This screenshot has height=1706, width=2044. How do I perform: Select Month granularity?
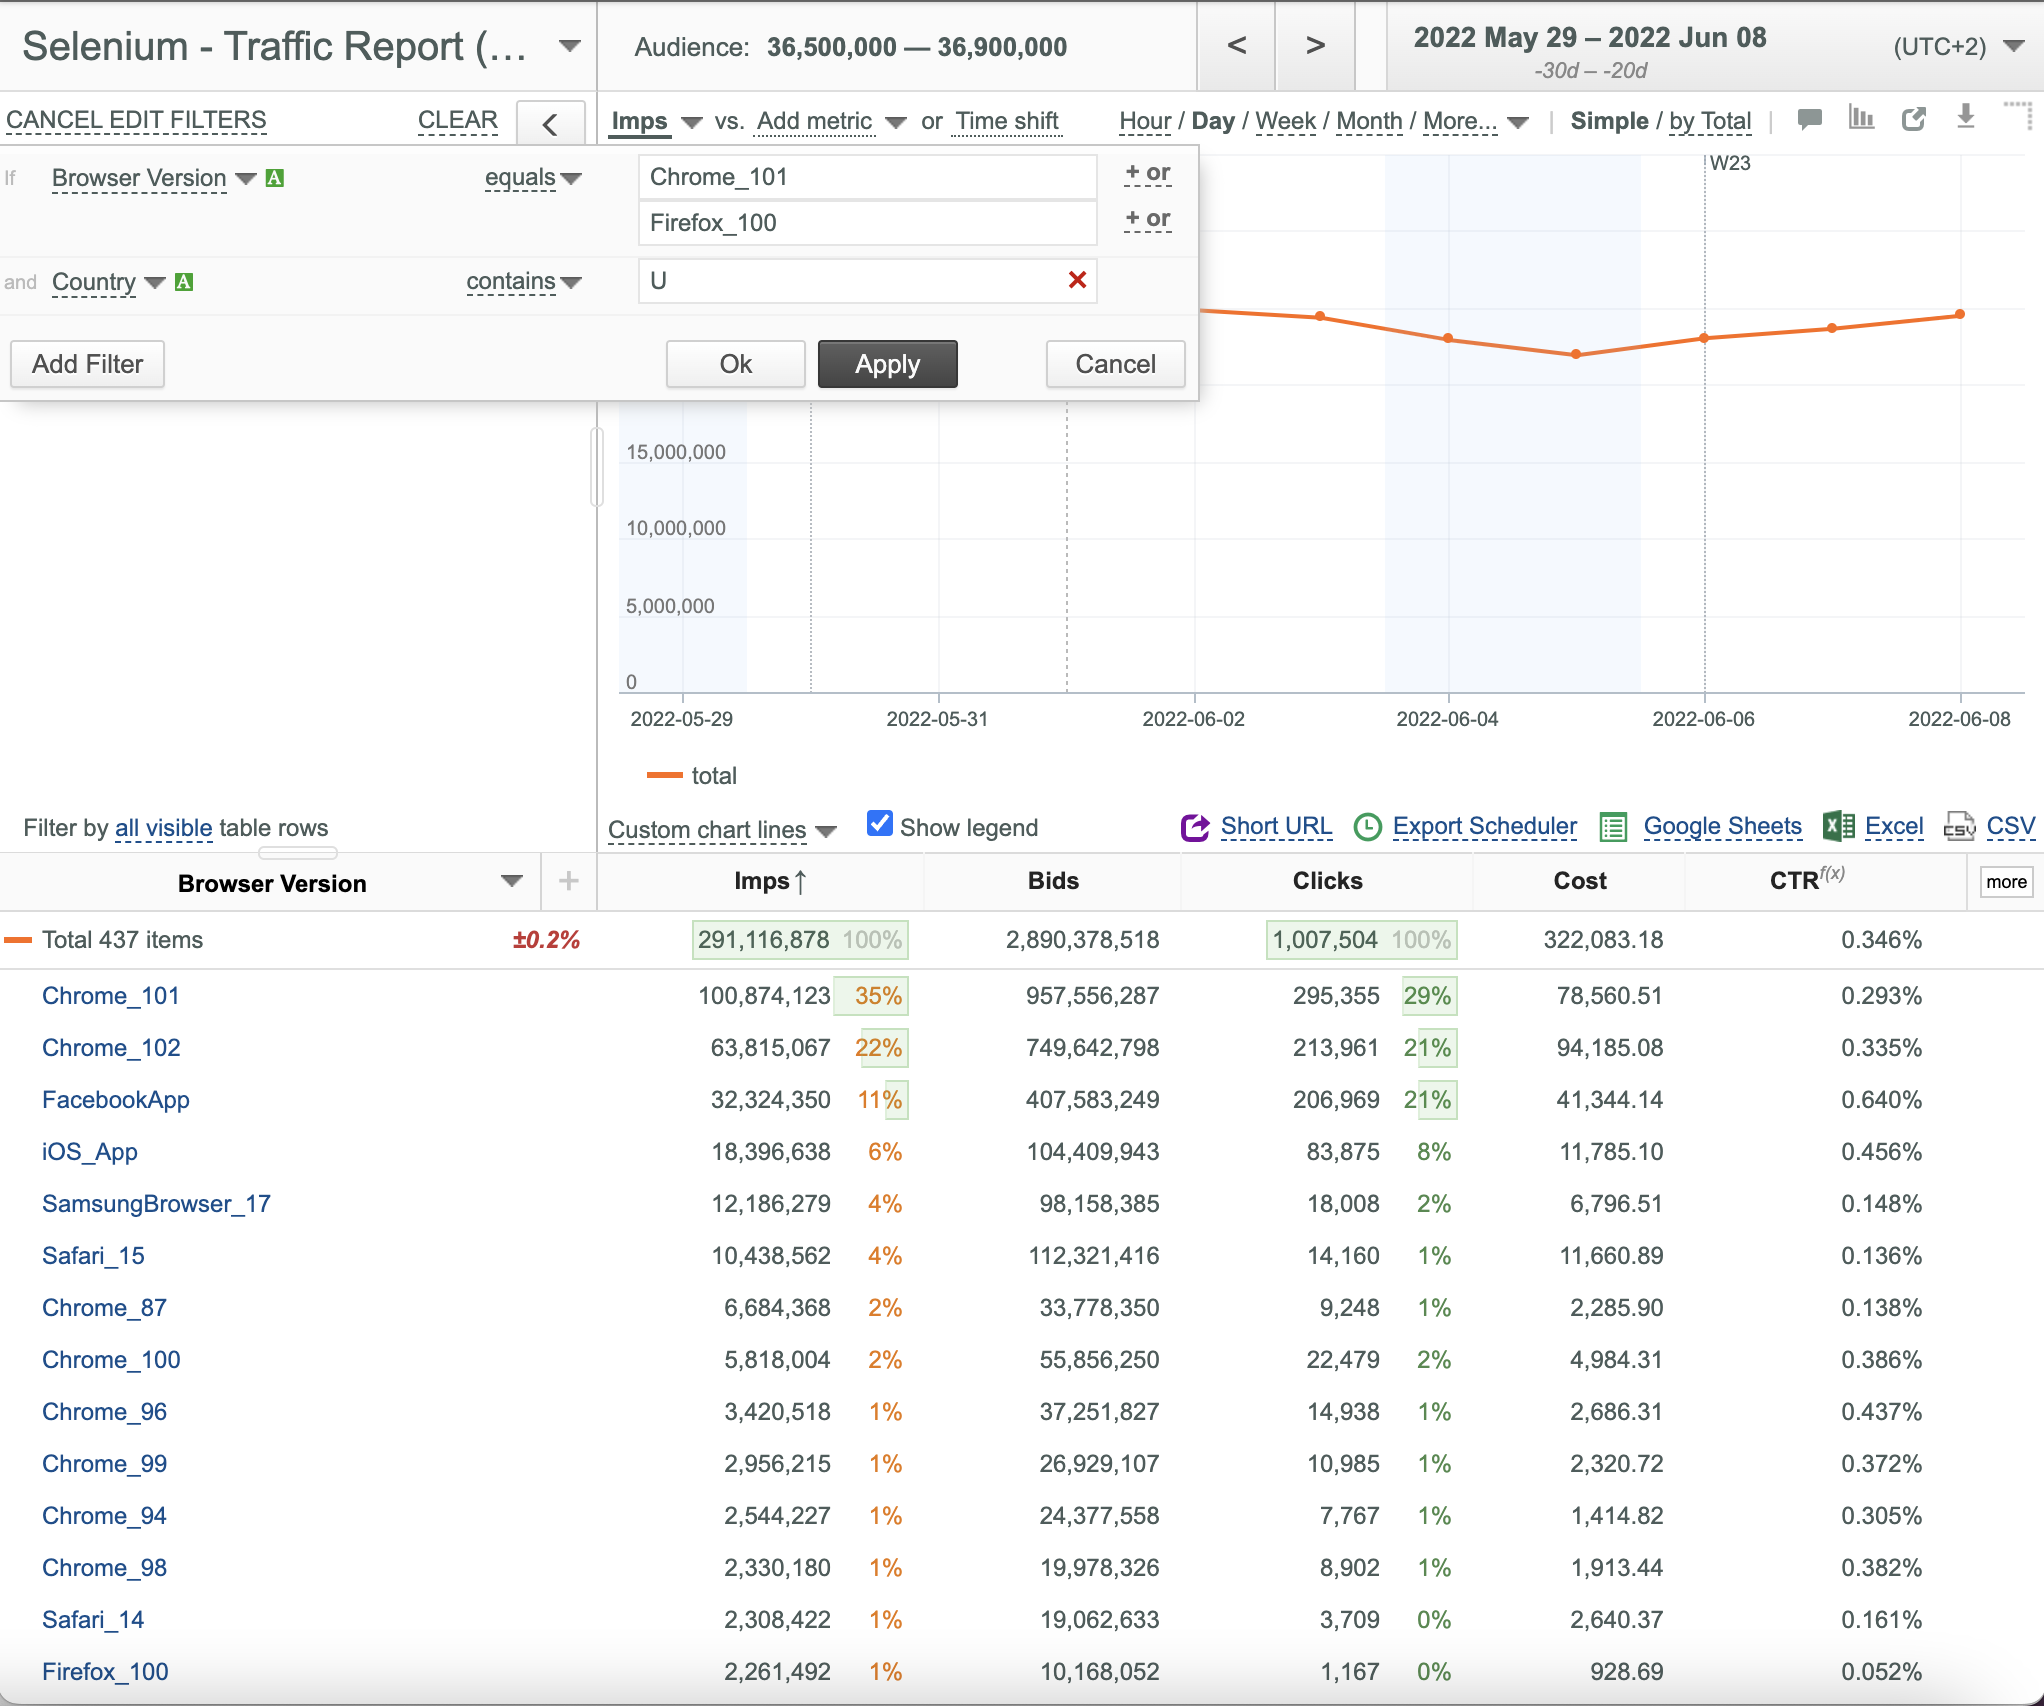(1369, 121)
